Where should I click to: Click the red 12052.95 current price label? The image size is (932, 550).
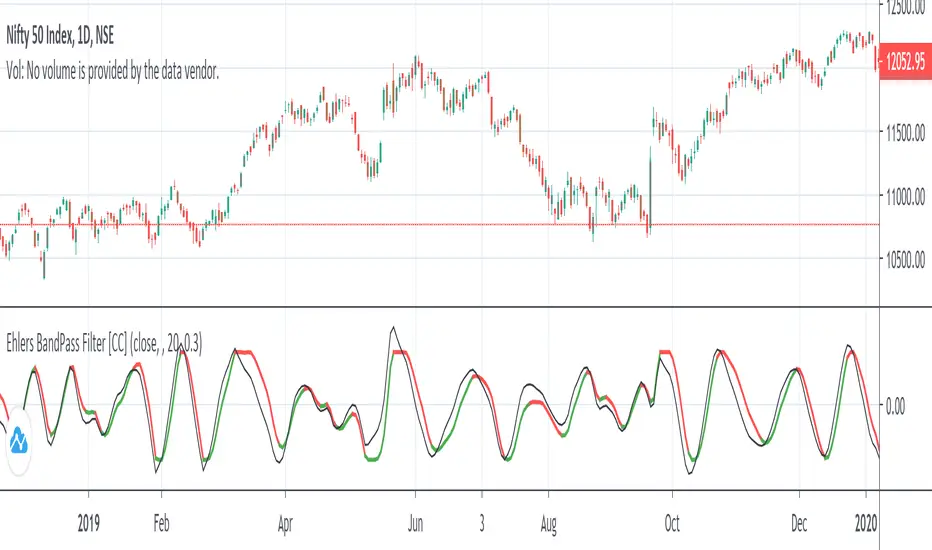click(905, 61)
